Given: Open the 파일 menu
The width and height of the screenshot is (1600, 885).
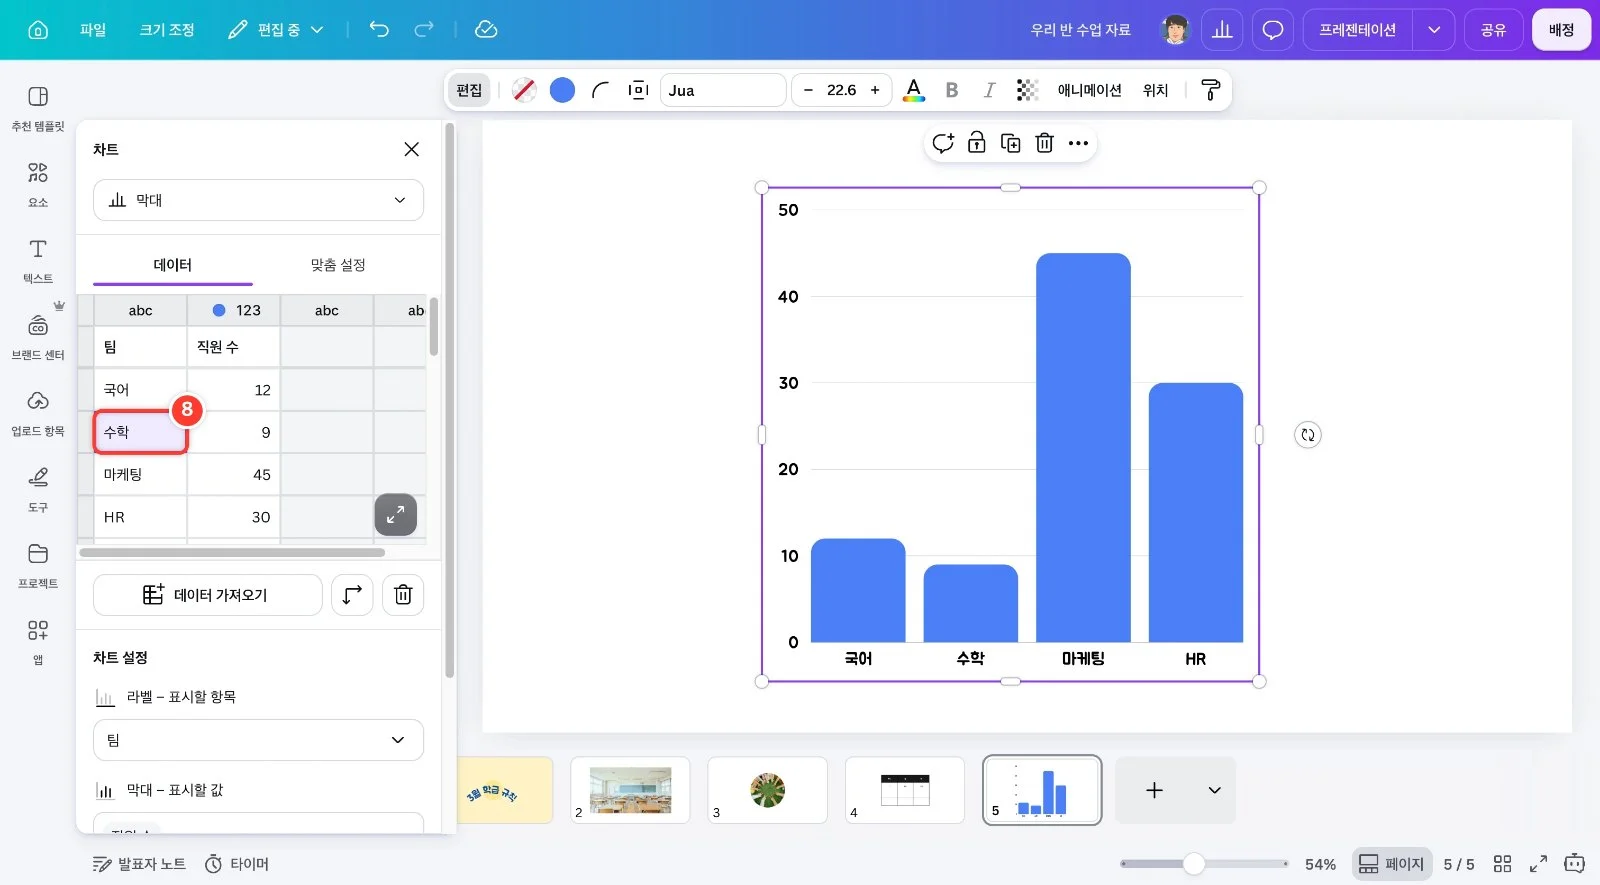Looking at the screenshot, I should click(x=93, y=30).
